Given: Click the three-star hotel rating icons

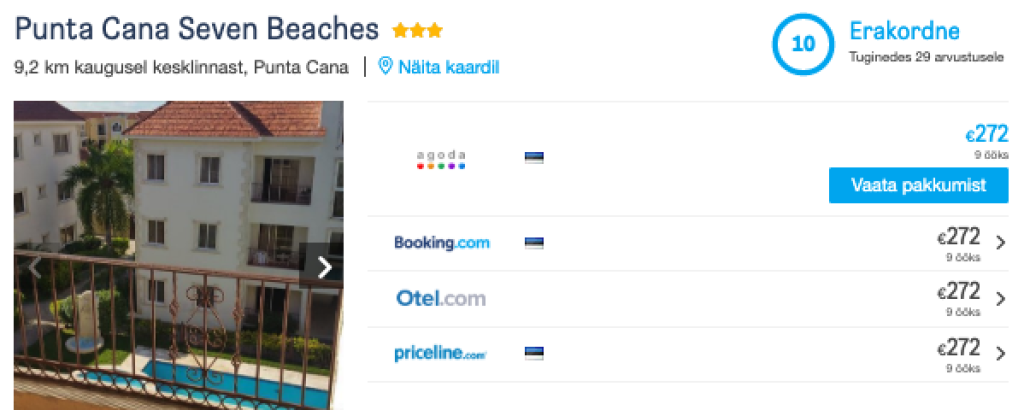Looking at the screenshot, I should [417, 31].
